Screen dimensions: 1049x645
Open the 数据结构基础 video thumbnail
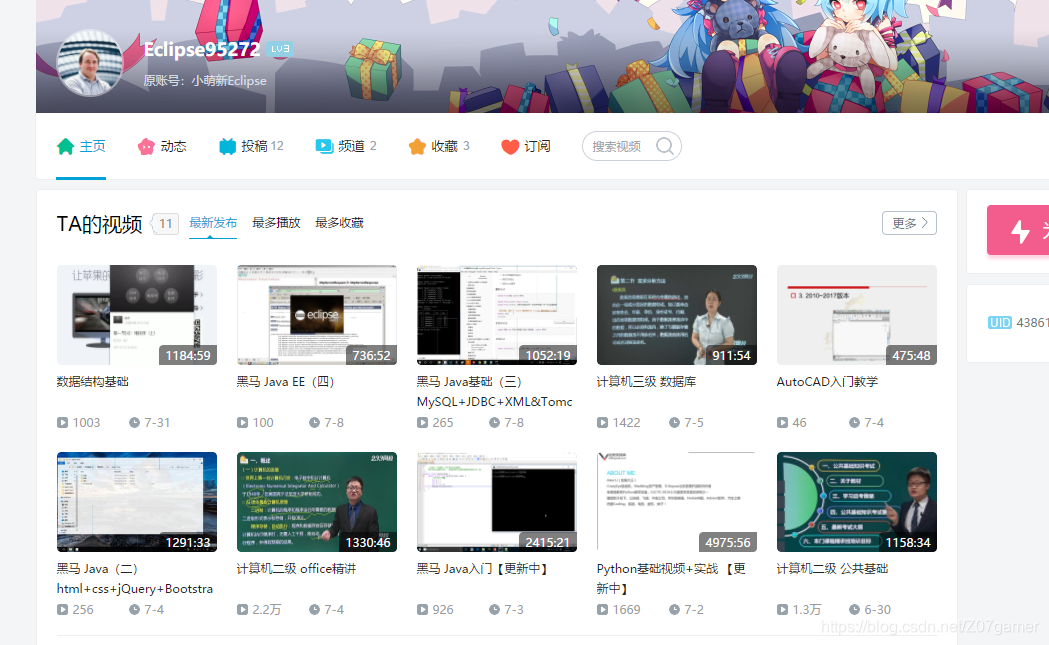[x=137, y=315]
